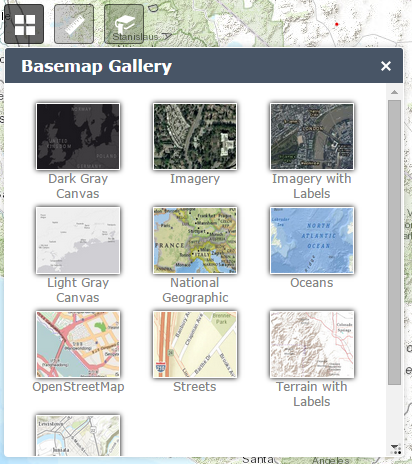Click the Light Gray Canvas caption
The height and width of the screenshot is (464, 412).
78,290
